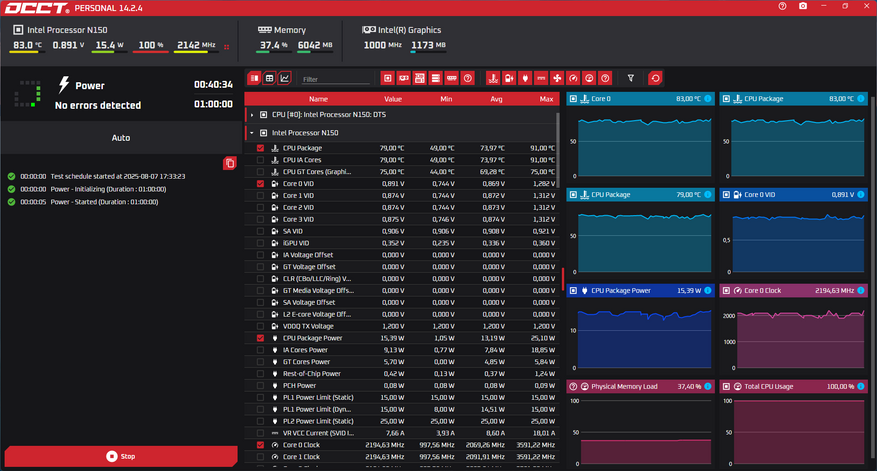The height and width of the screenshot is (471, 877).
Task: Enable the Core 1 VID checkbox
Action: [x=260, y=195]
